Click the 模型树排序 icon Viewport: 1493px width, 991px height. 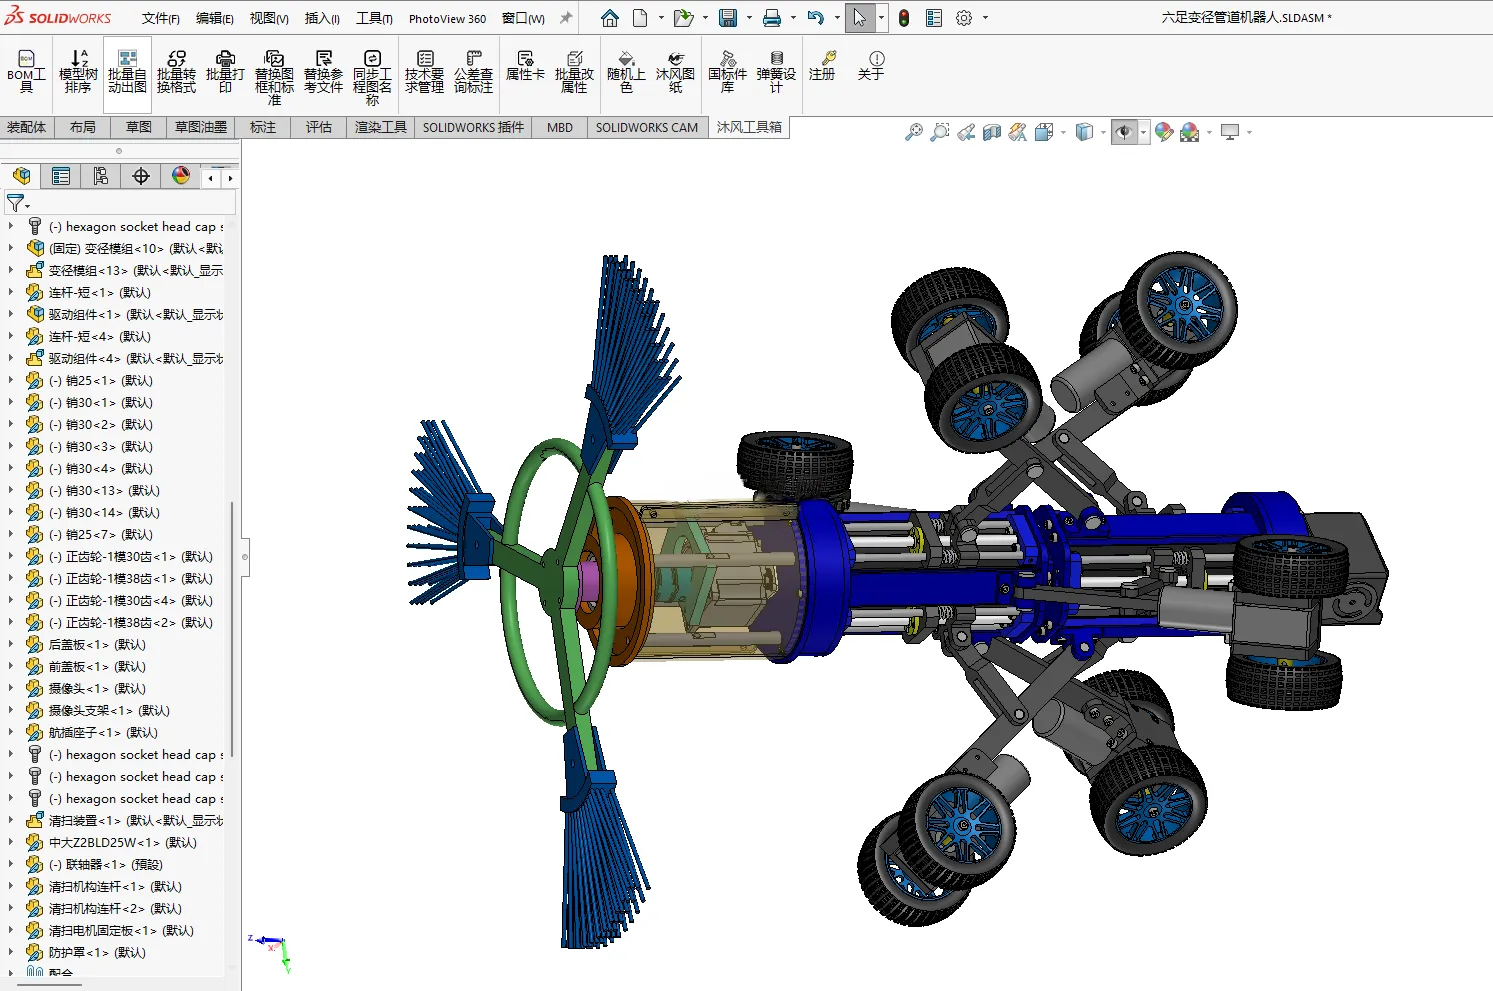78,71
